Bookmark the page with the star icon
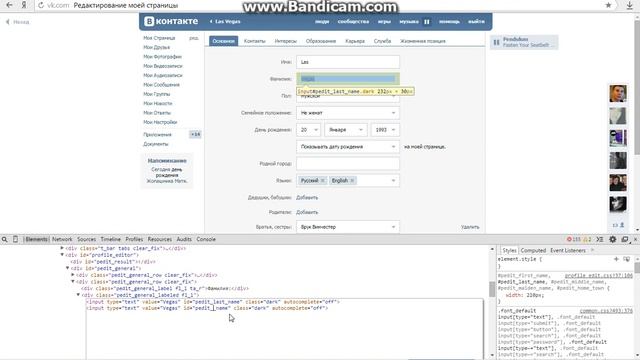 (608, 5)
